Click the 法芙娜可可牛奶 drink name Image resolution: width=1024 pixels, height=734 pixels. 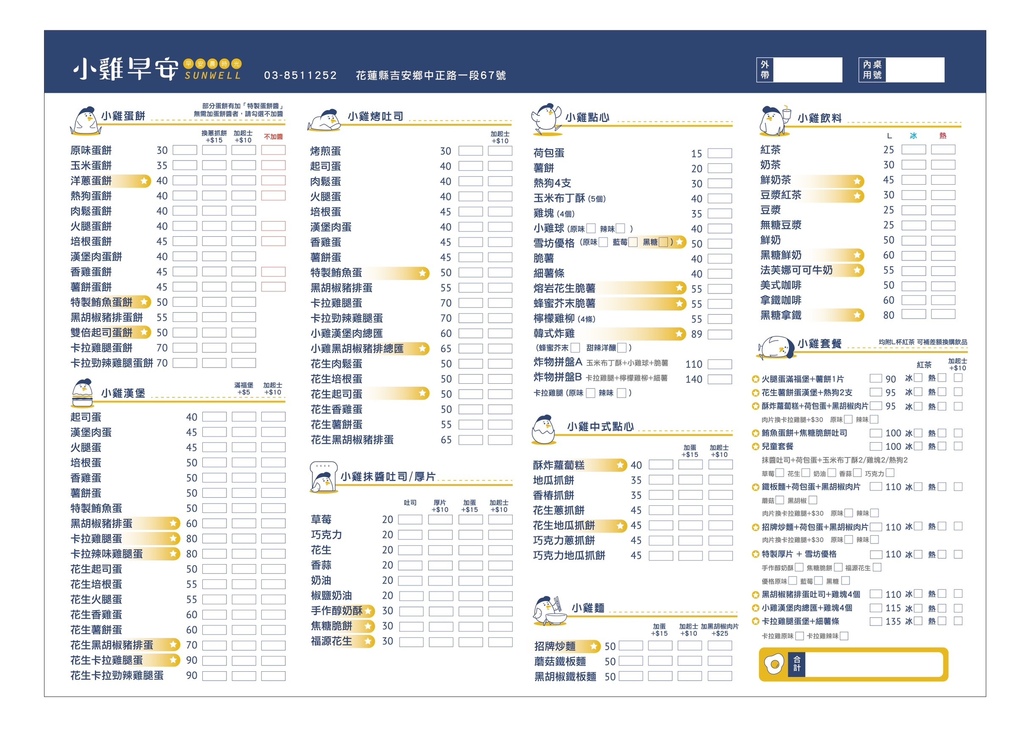pos(796,270)
